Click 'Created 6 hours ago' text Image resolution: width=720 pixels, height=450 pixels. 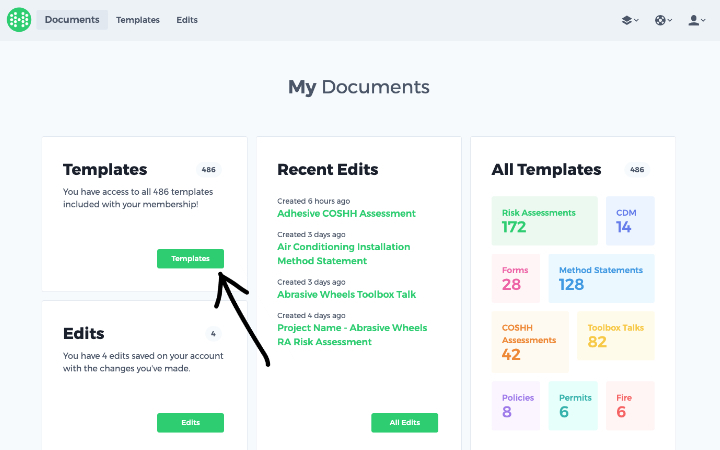pyautogui.click(x=314, y=201)
